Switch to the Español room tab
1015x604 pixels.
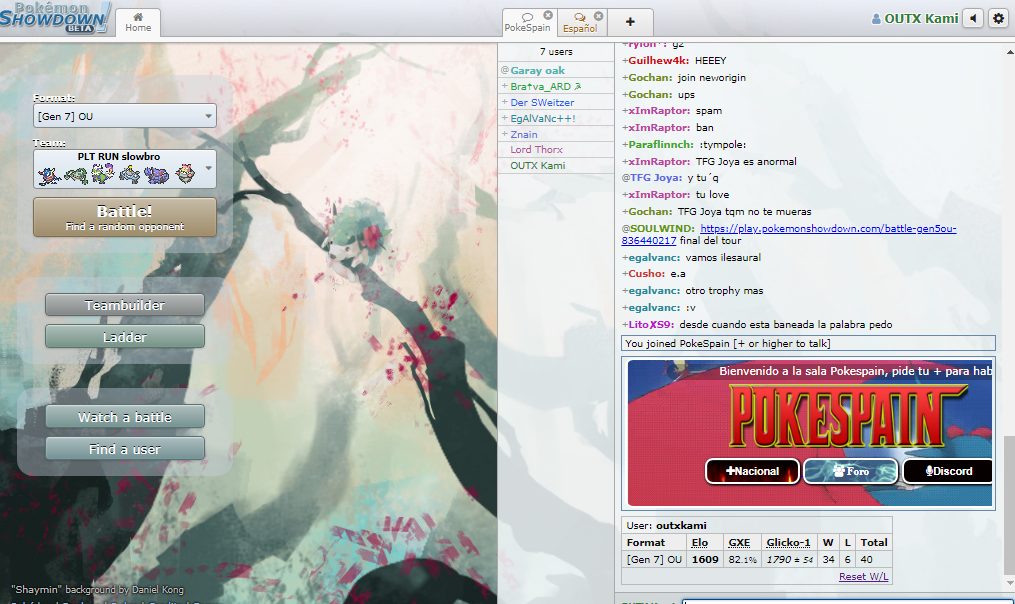579,22
